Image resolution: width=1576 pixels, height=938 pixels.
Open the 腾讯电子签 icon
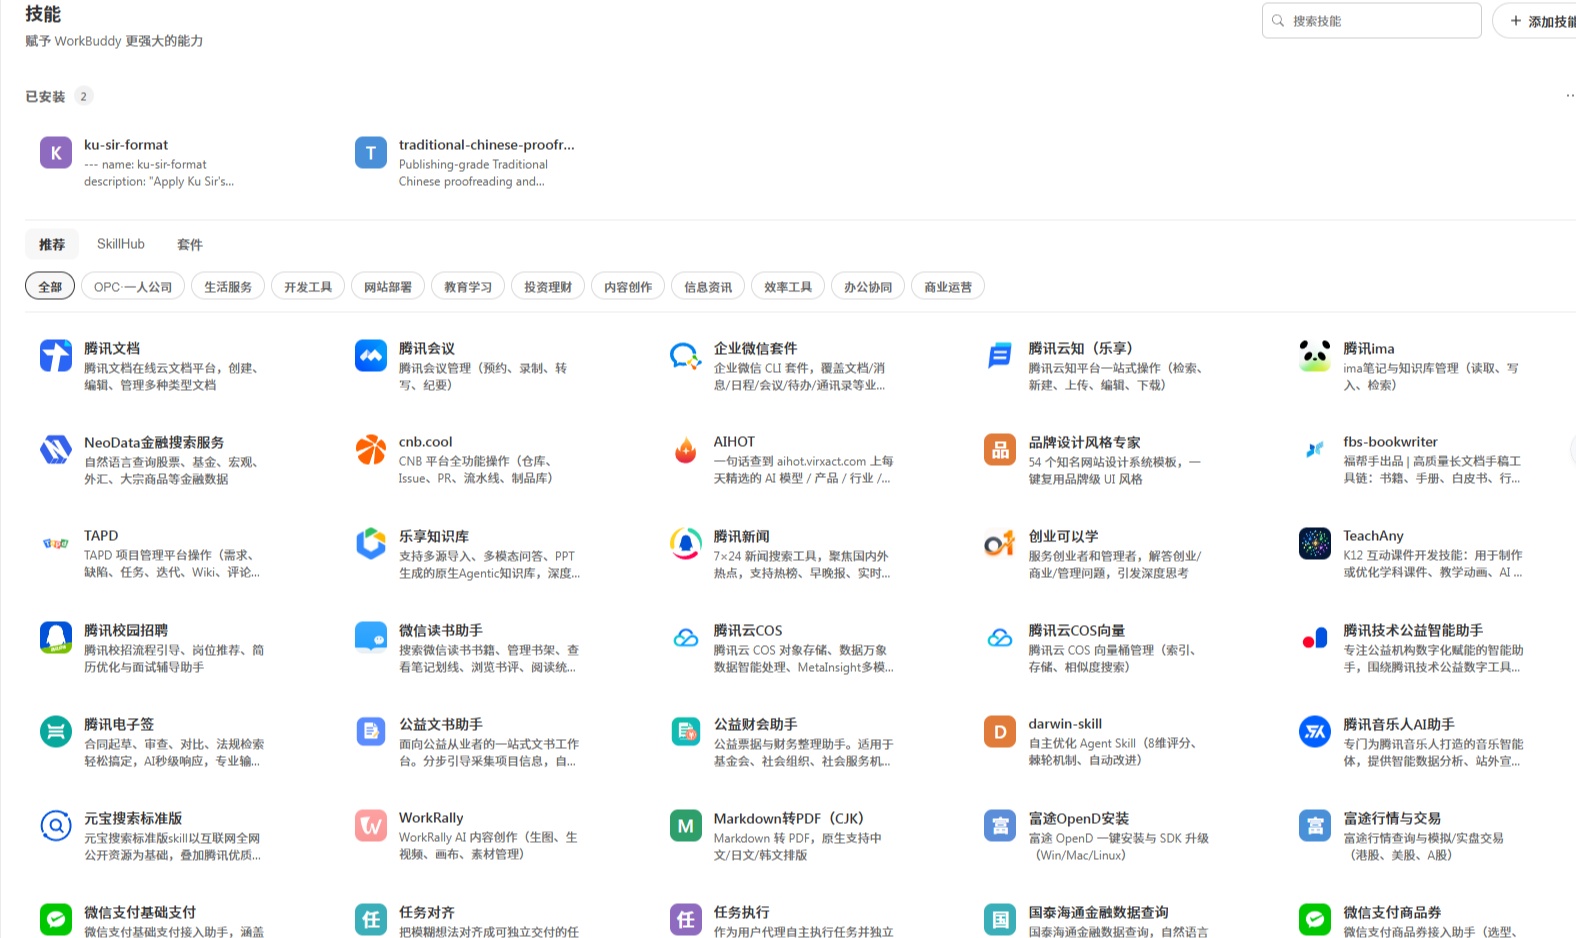click(x=56, y=731)
